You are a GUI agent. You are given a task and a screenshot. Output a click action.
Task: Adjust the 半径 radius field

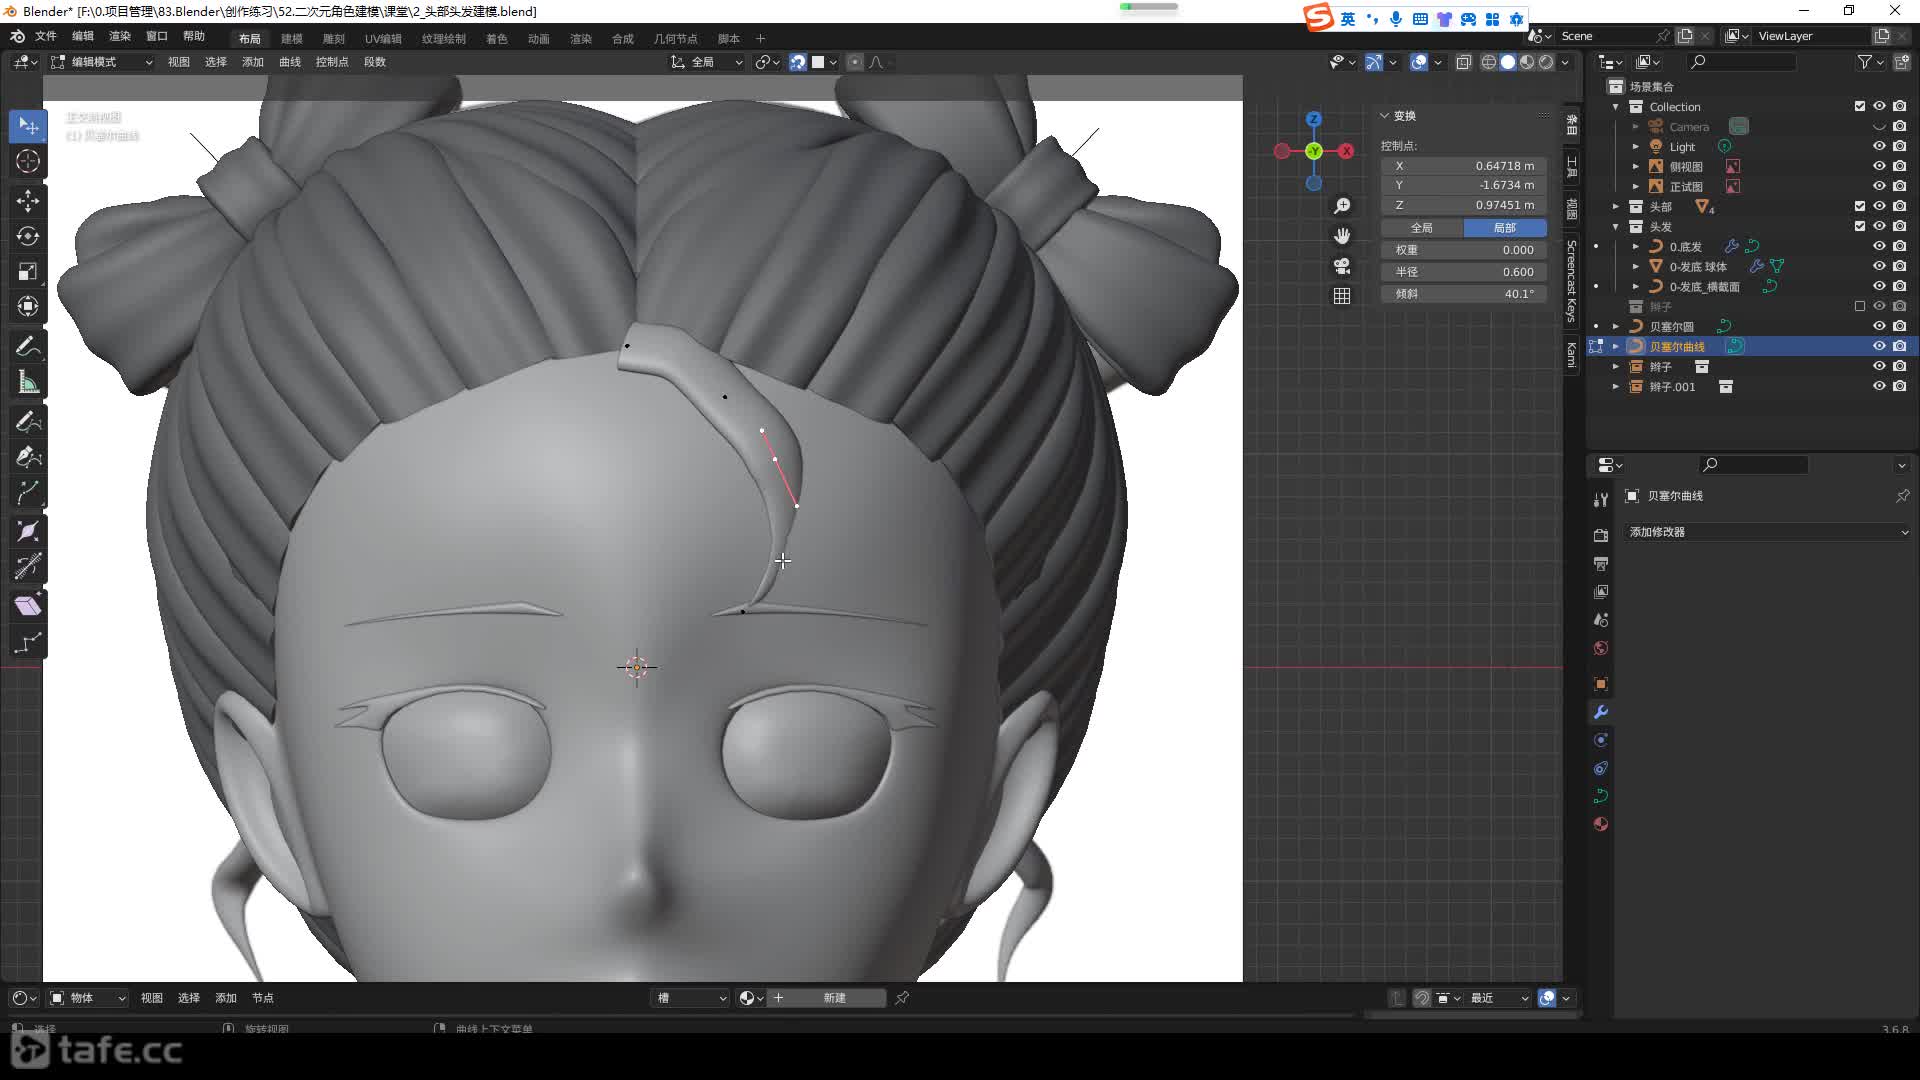click(x=1464, y=272)
